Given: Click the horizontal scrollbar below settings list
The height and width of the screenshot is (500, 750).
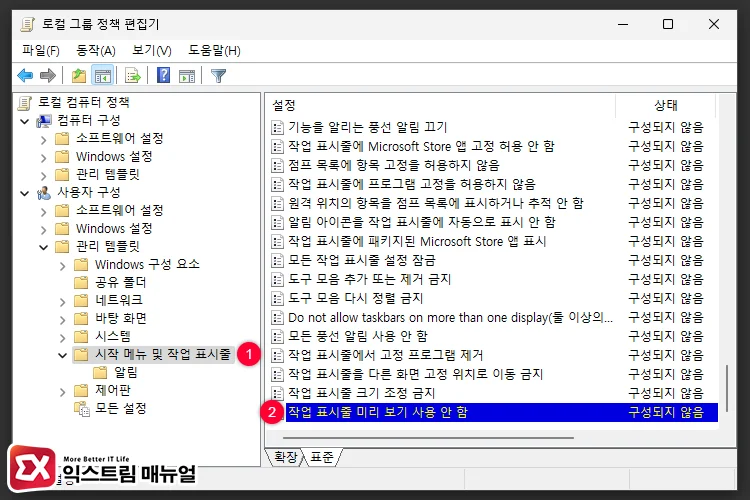Looking at the screenshot, I should click(428, 437).
